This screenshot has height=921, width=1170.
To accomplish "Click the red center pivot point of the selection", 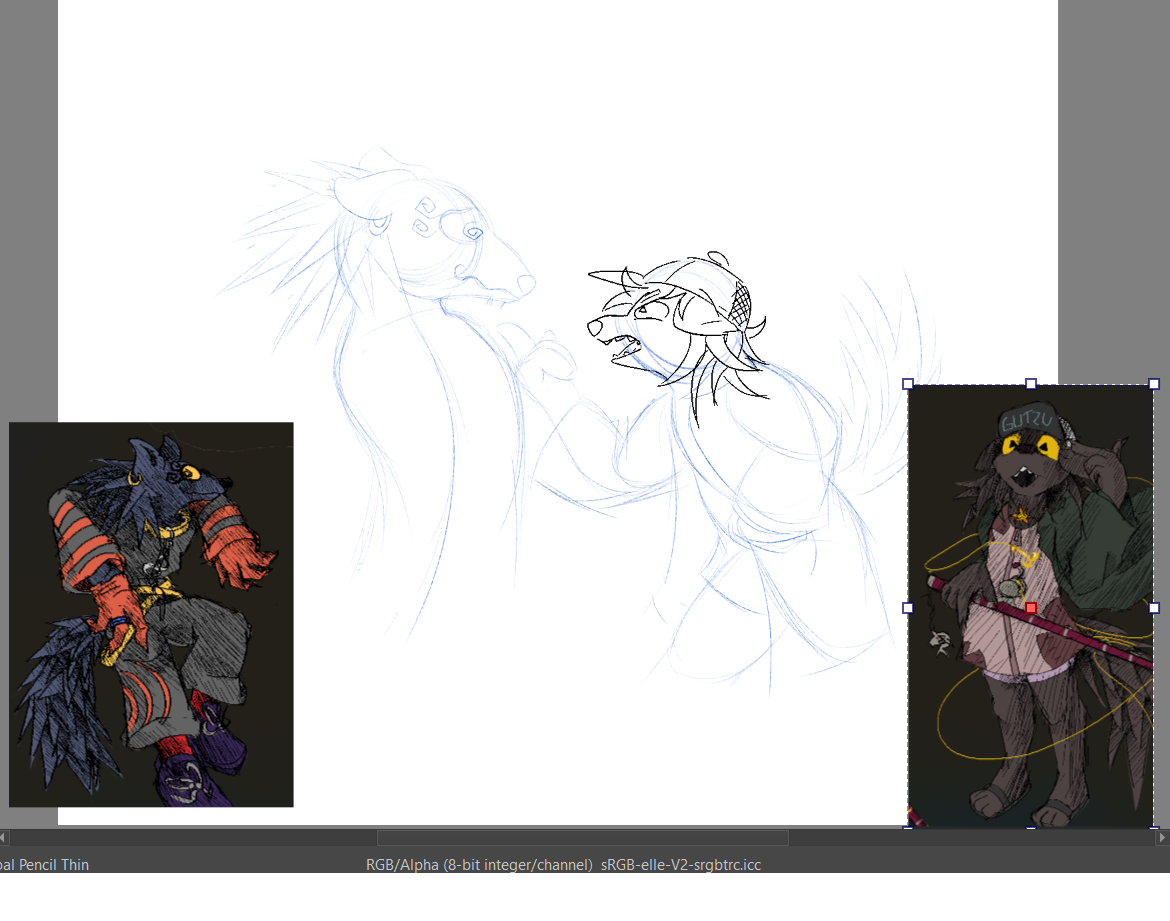I will 1030,608.
